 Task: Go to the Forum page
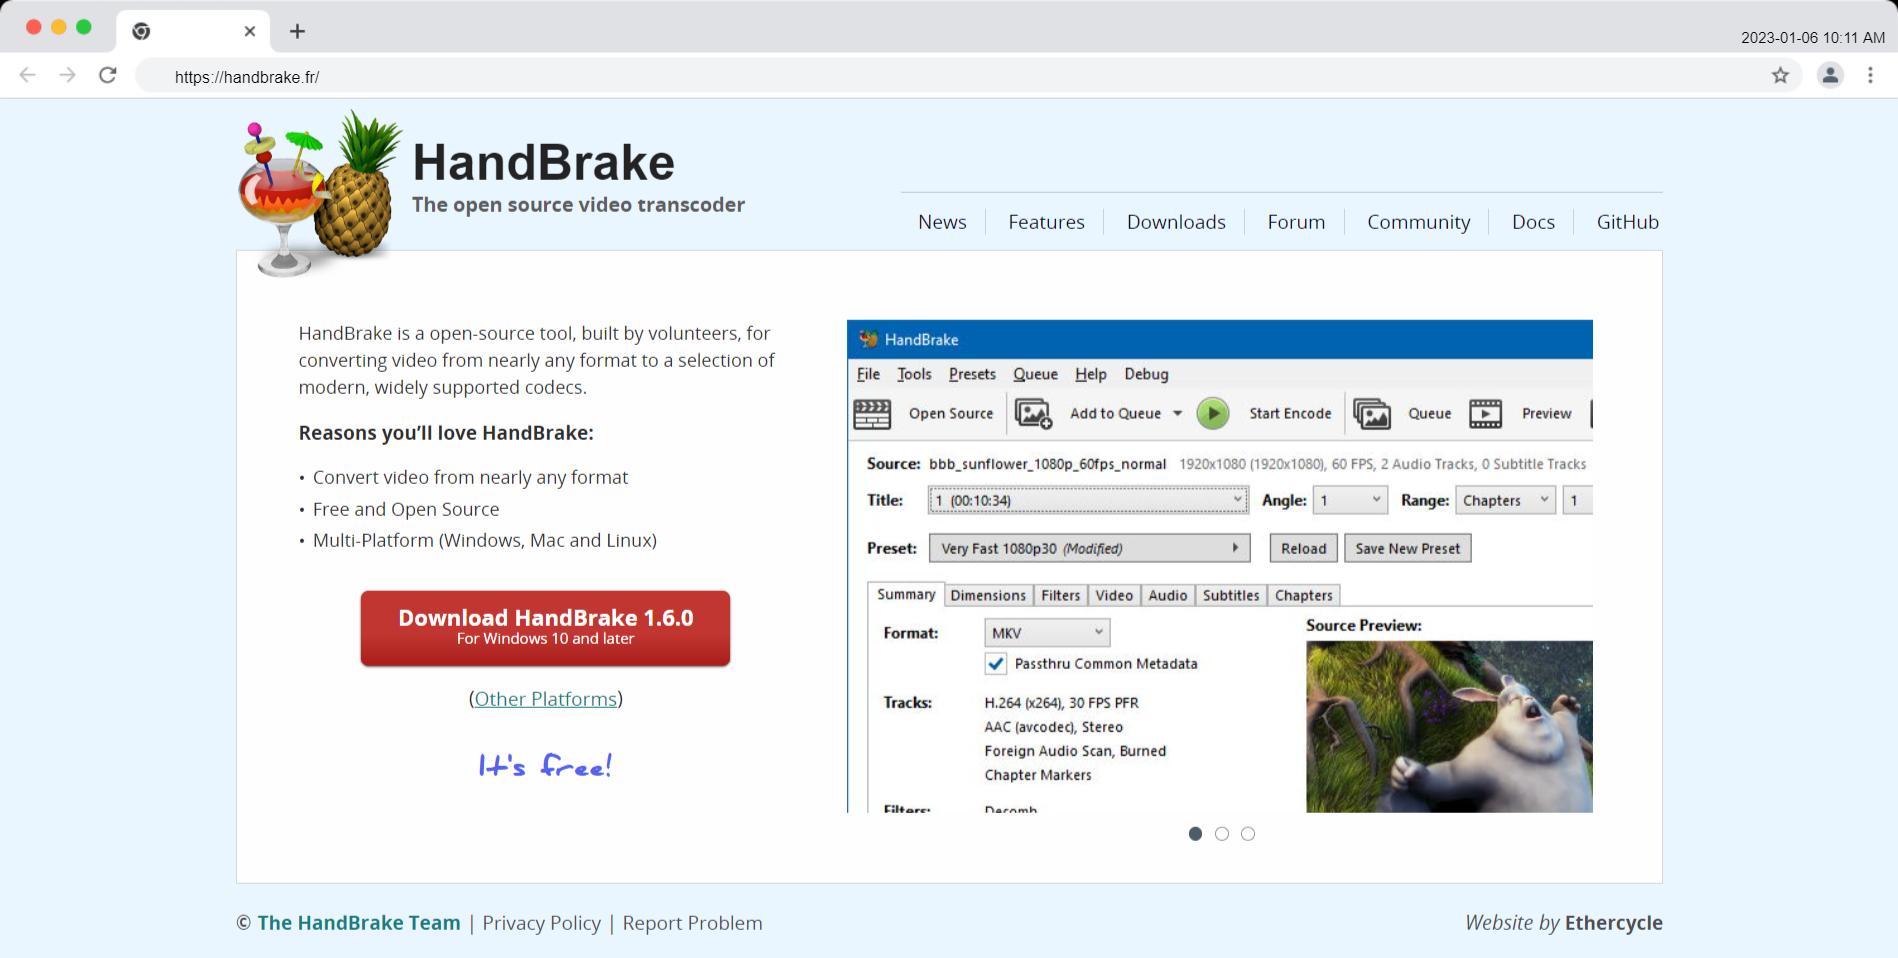click(x=1296, y=222)
